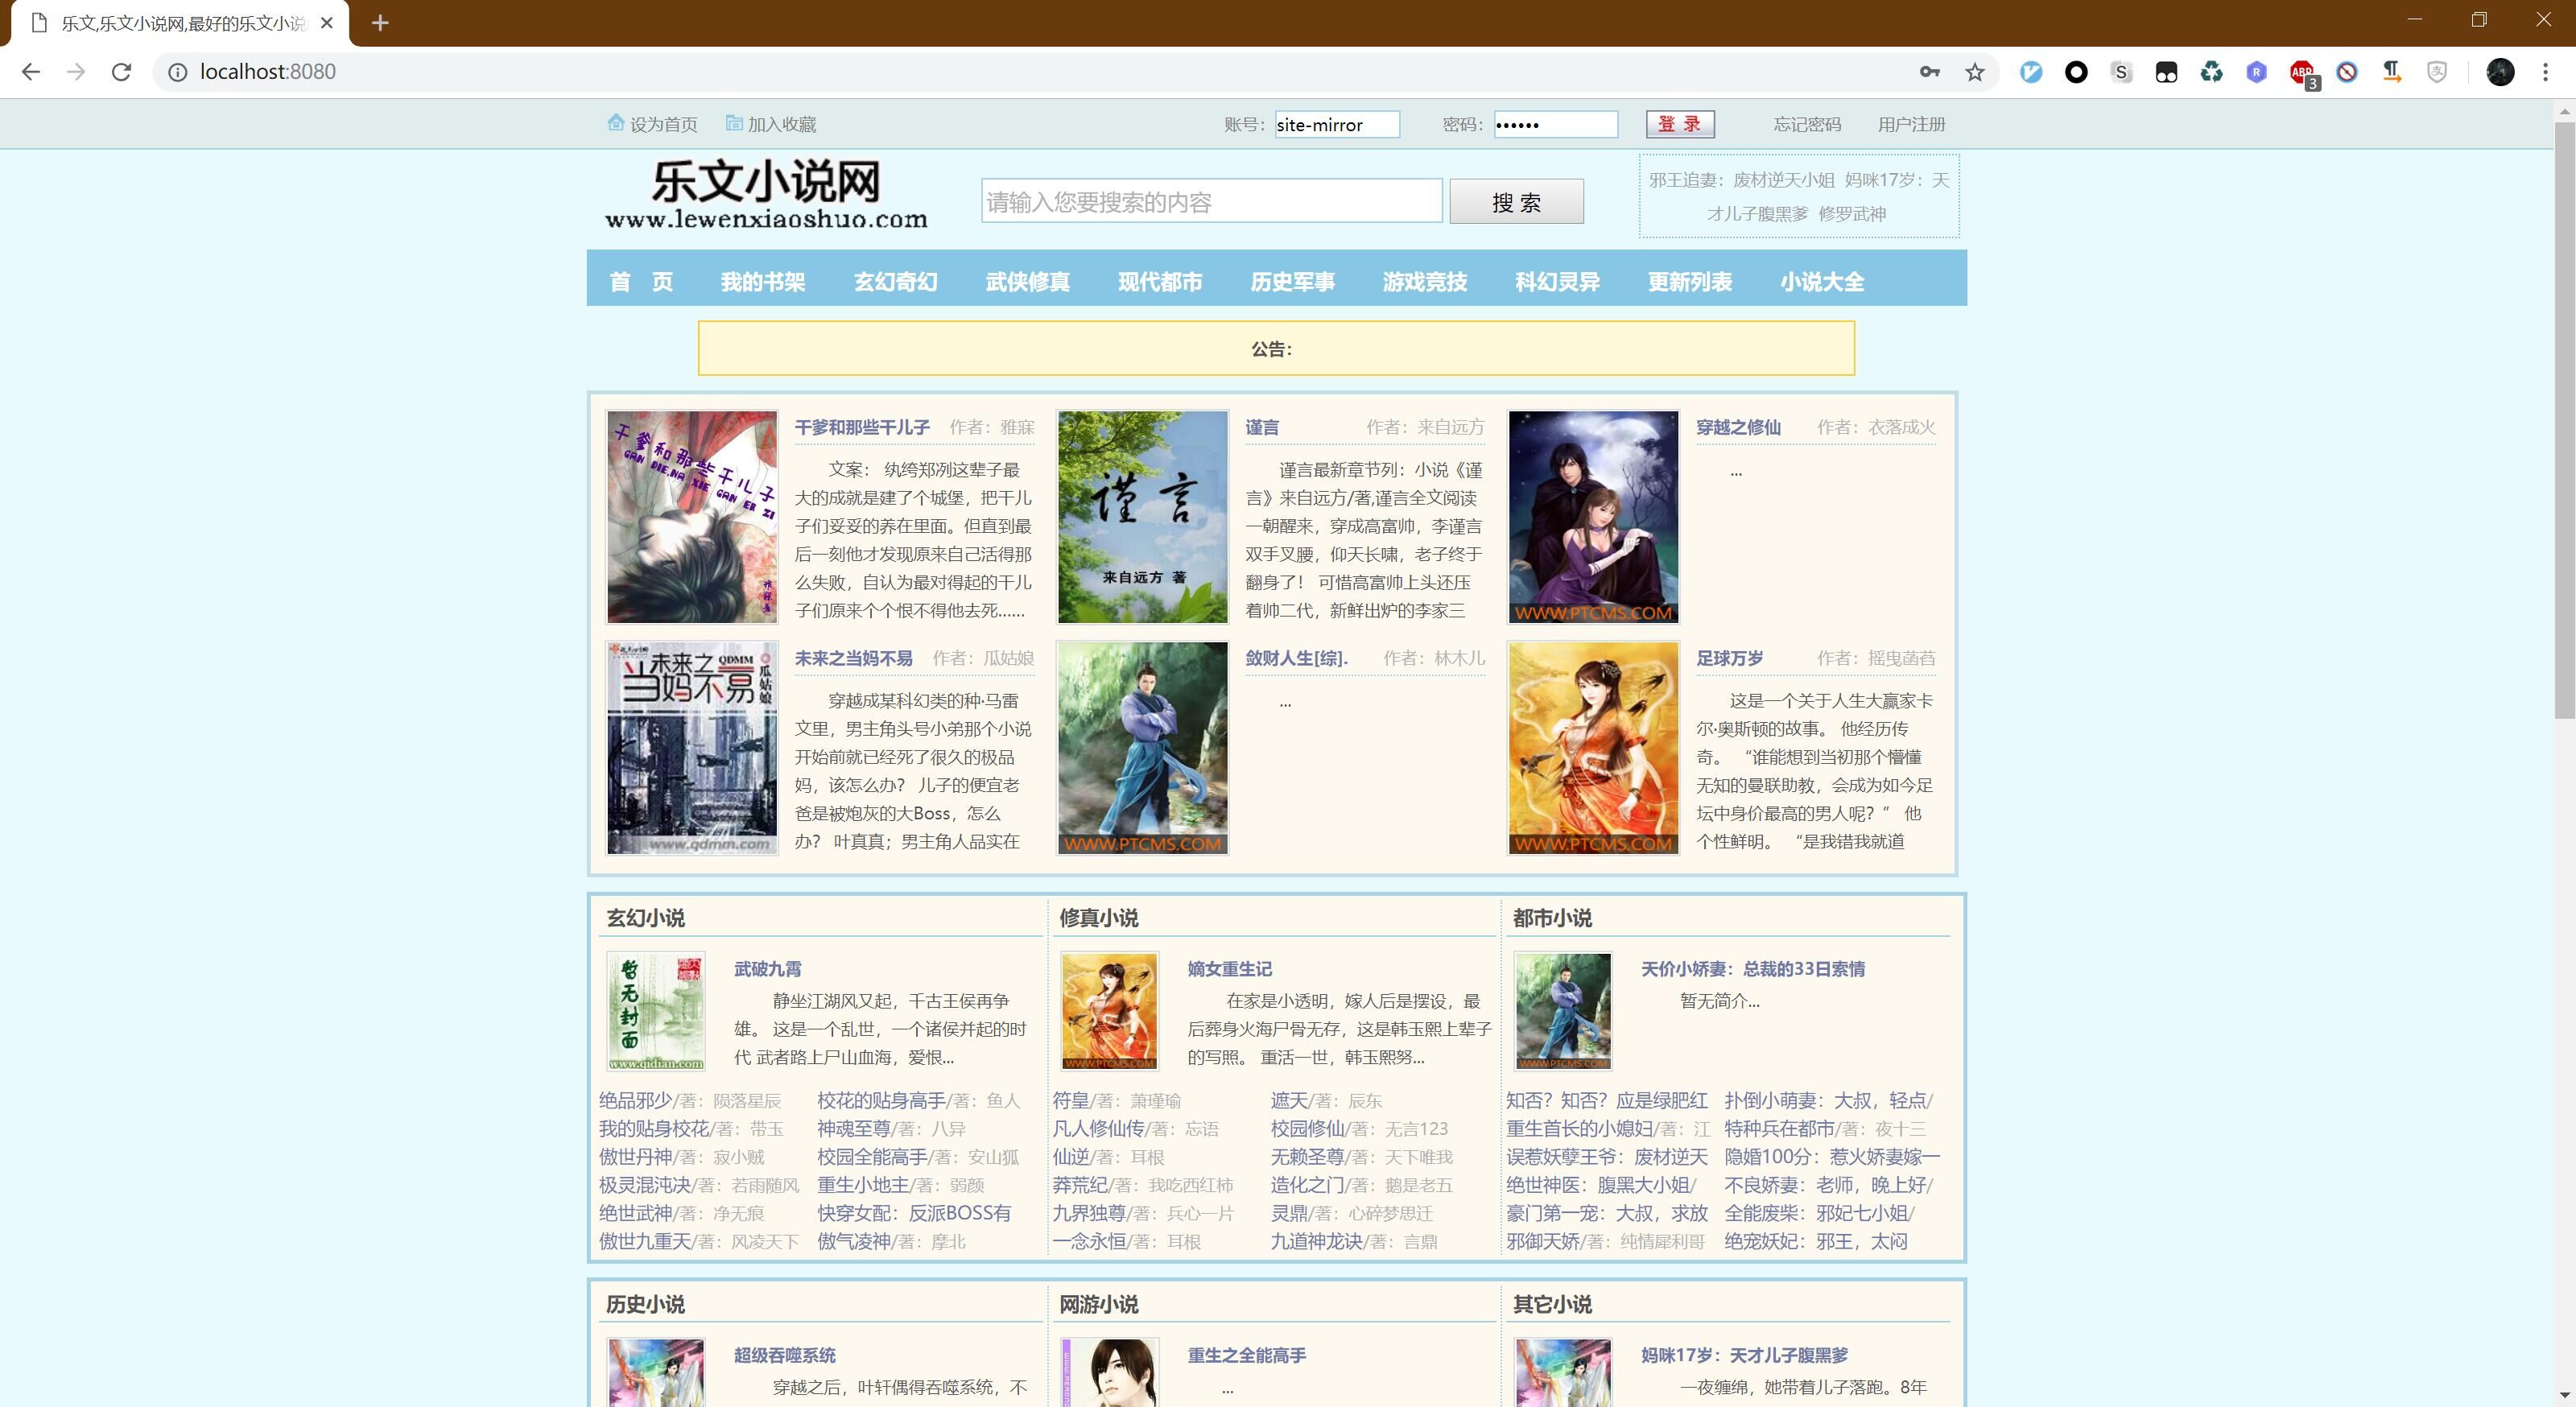Open the Chrome three-dot menu

[2545, 72]
